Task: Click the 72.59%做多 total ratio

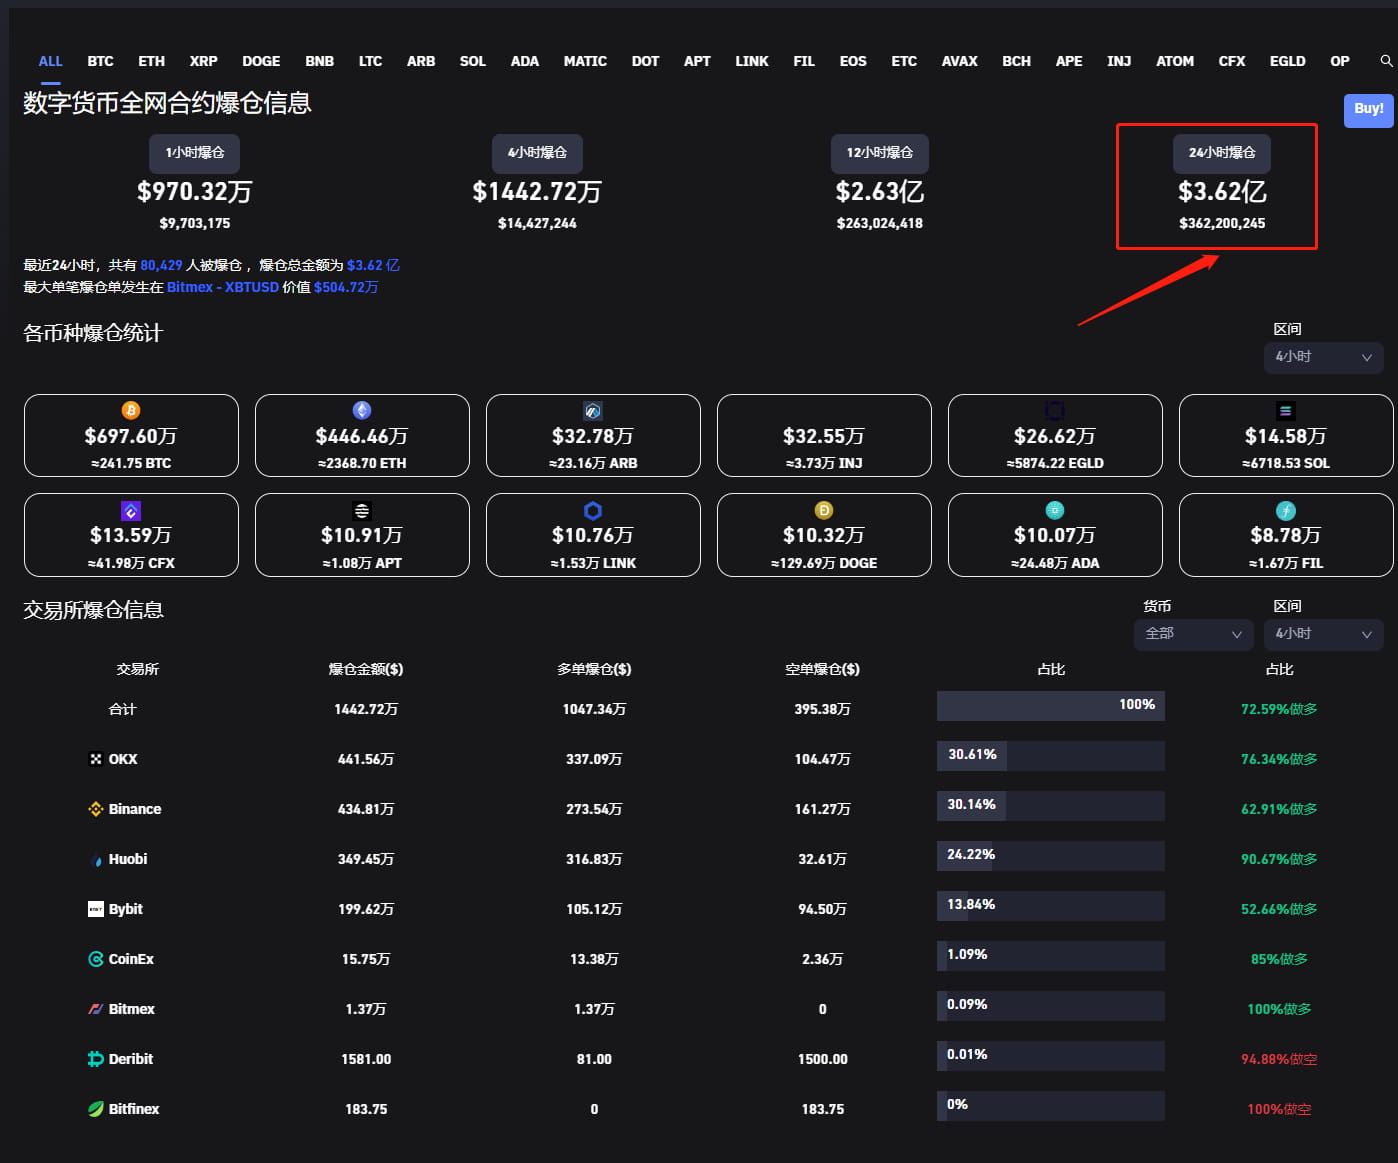Action: (x=1279, y=709)
